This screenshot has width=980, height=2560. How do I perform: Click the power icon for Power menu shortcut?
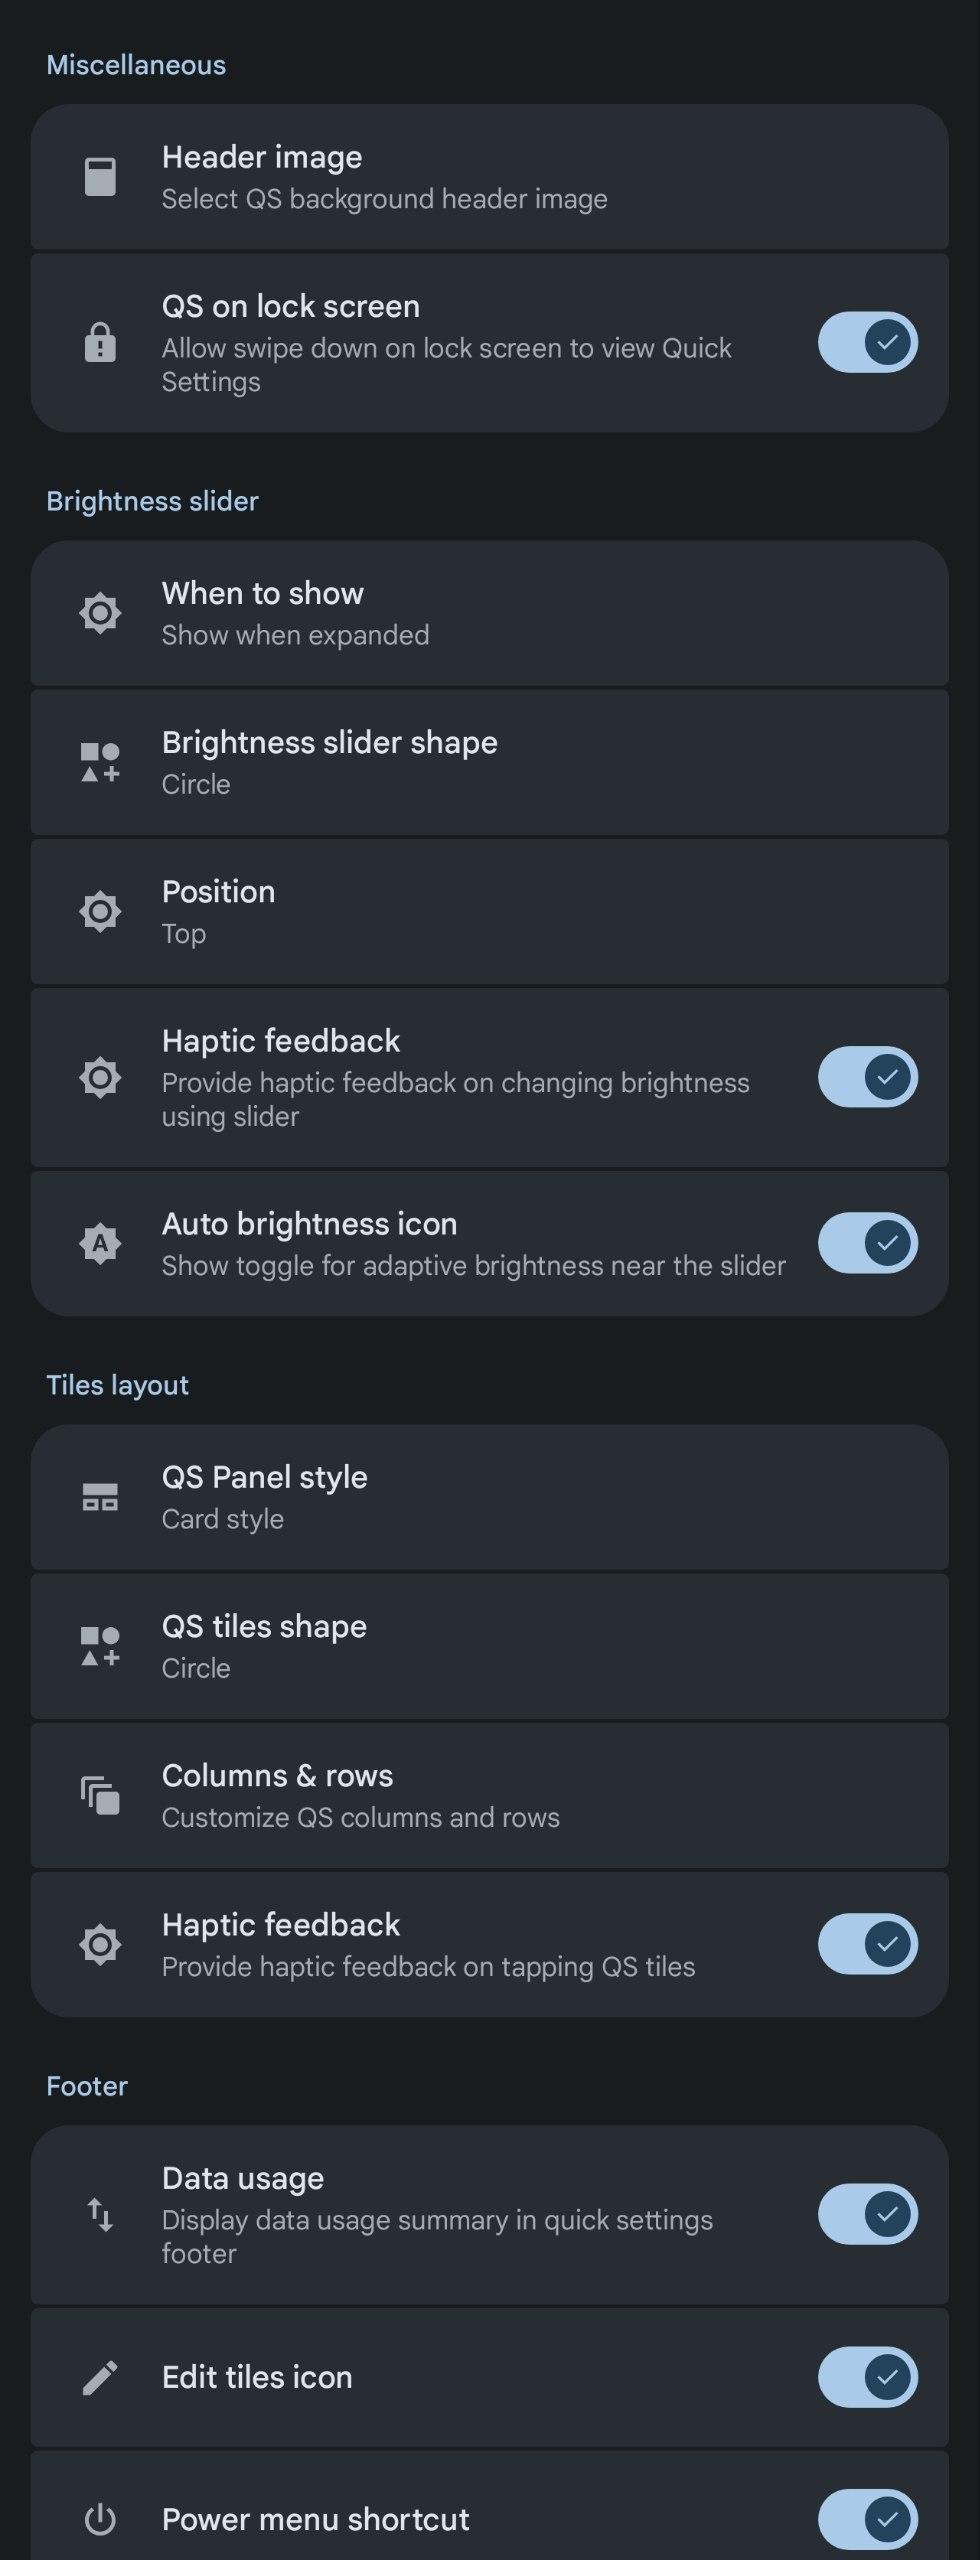[x=100, y=2519]
